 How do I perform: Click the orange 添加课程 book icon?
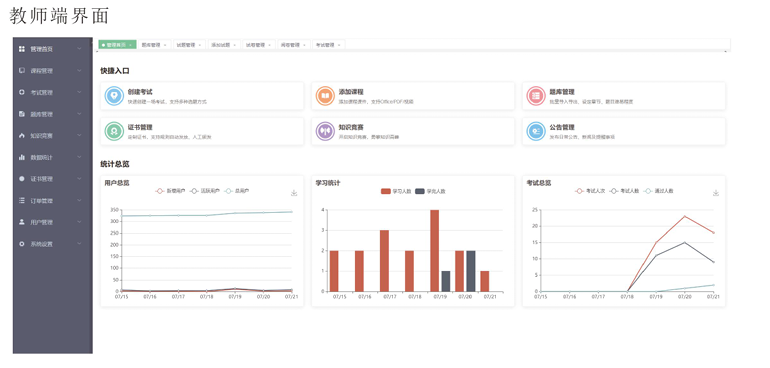pyautogui.click(x=325, y=96)
